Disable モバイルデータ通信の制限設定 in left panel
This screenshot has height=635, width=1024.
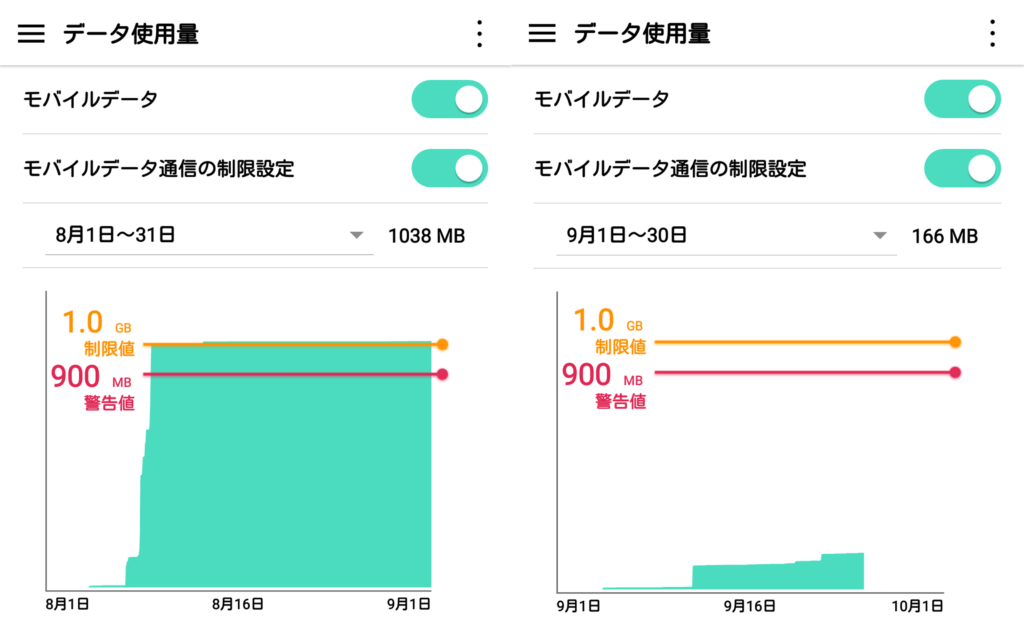click(x=449, y=168)
